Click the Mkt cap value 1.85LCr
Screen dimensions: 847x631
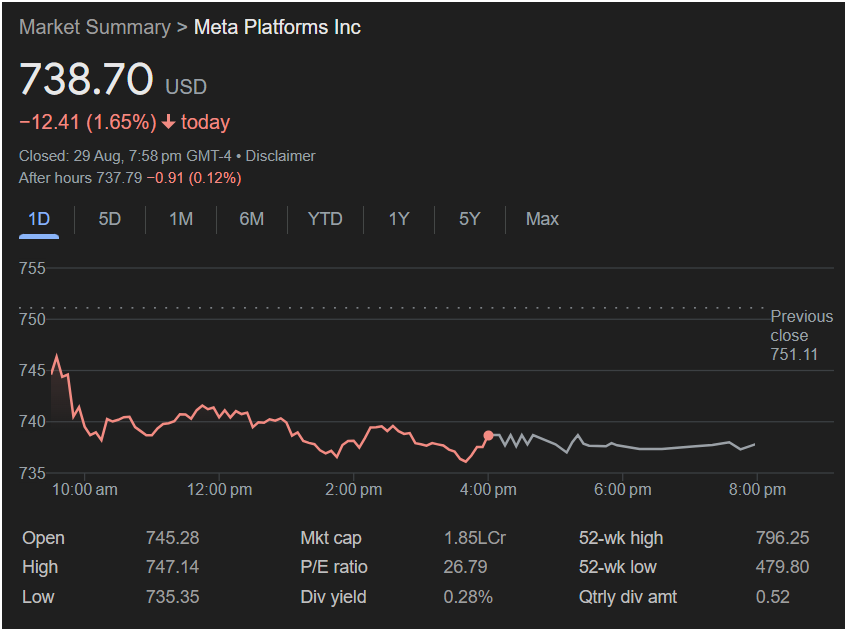tap(474, 538)
